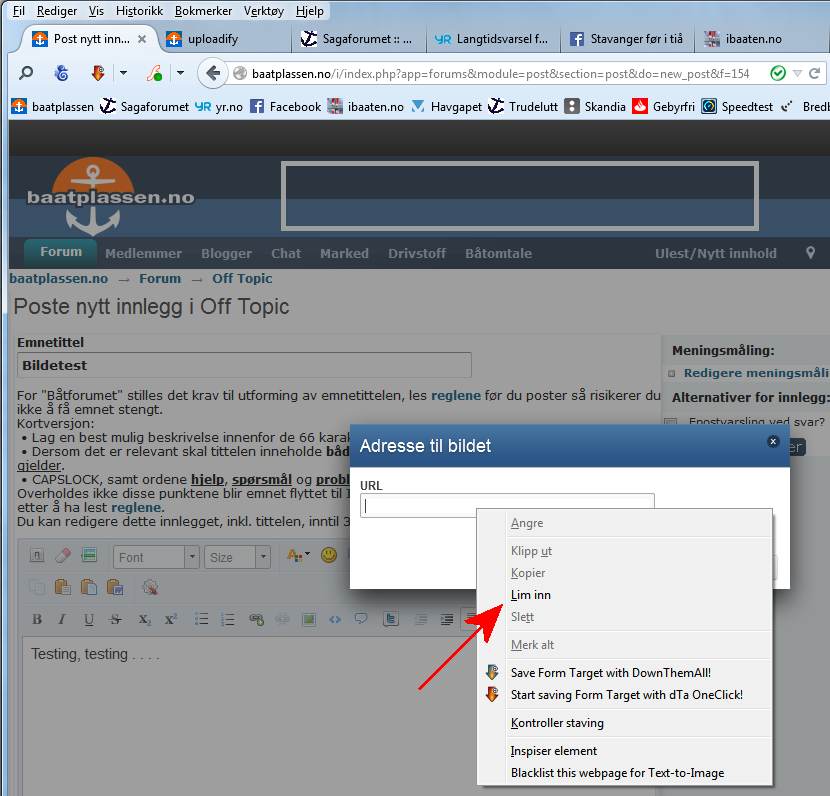
Task: Click the insert link editor icon
Action: 256,619
